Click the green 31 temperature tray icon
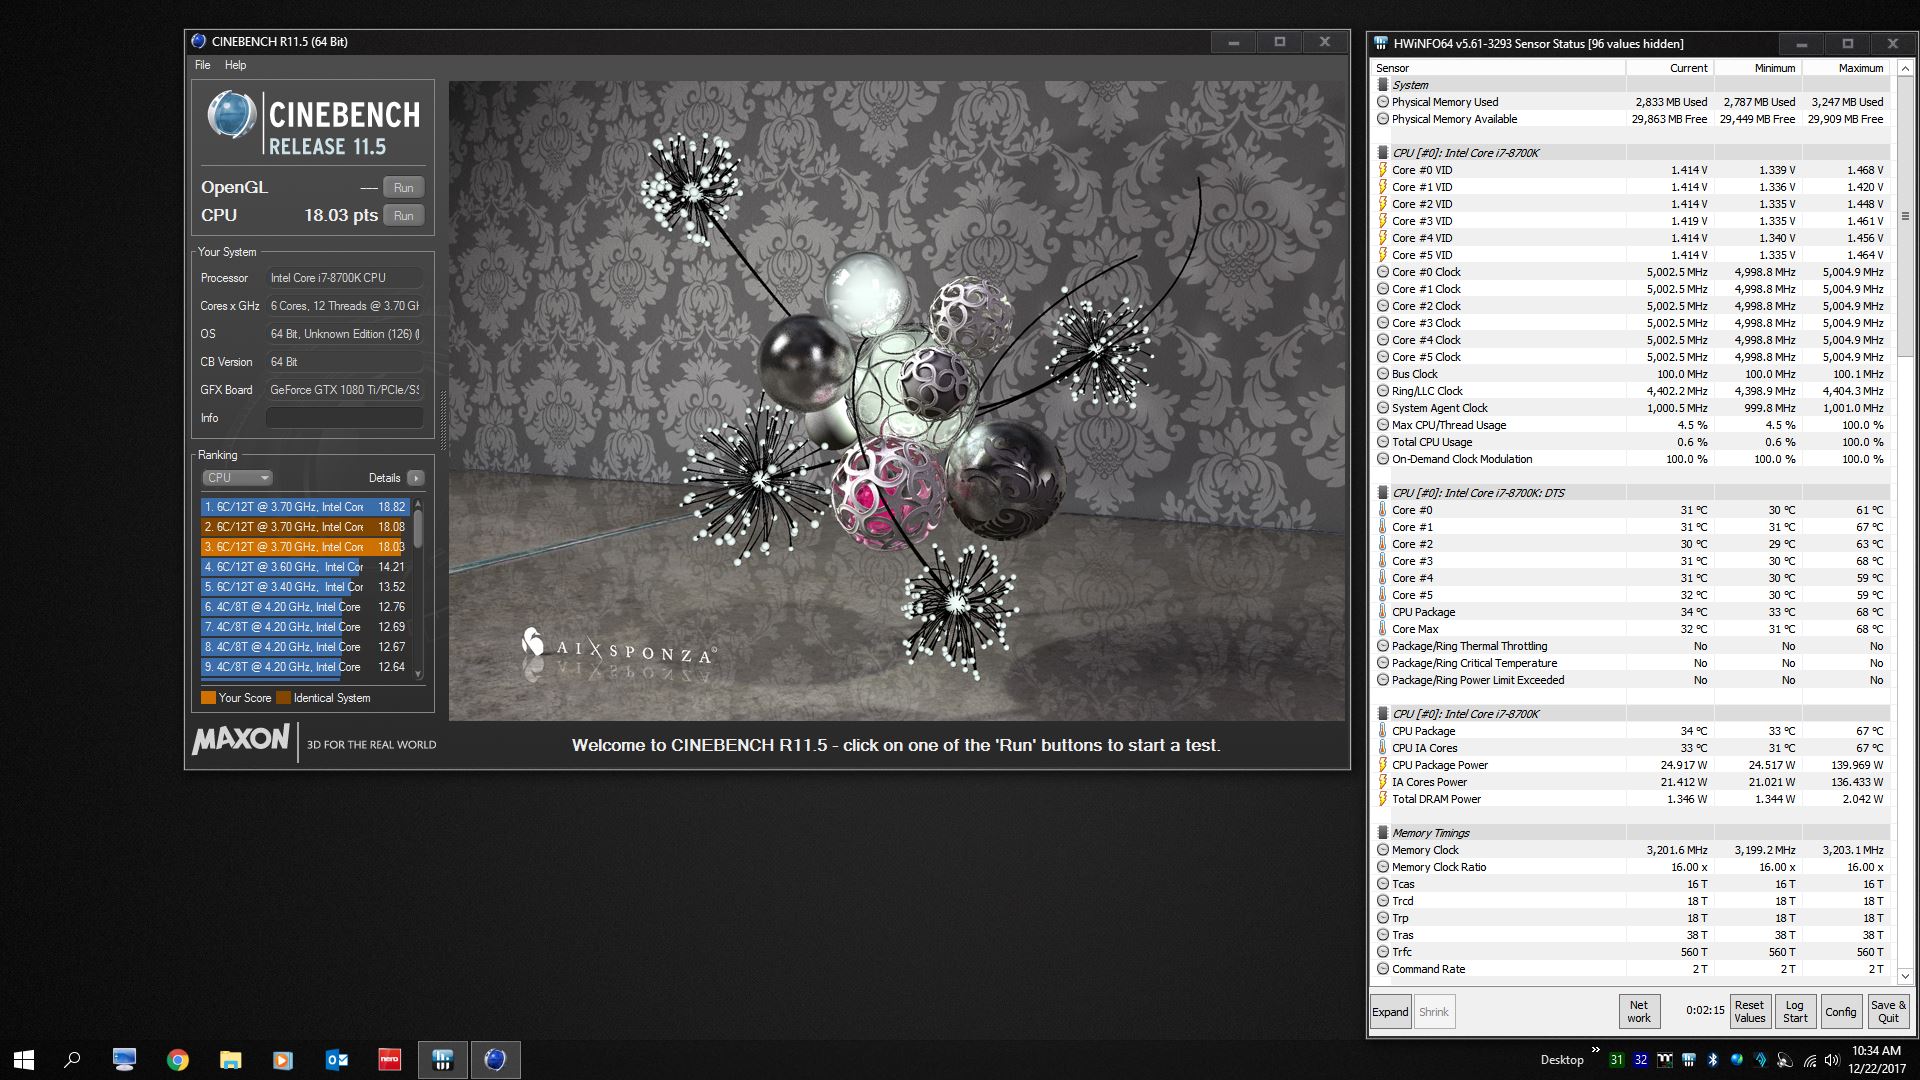Screen dimensions: 1920x1080 [x=1616, y=1060]
